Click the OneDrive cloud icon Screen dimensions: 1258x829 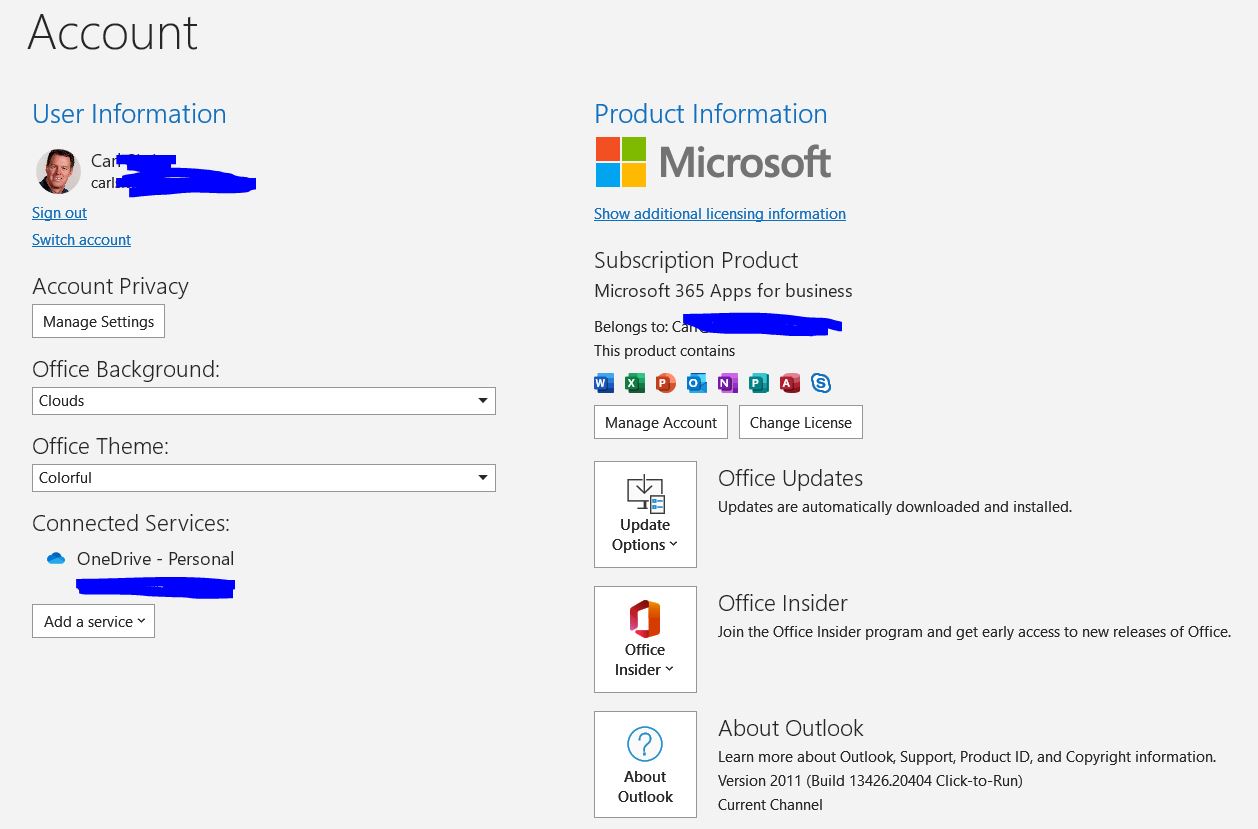tap(56, 559)
